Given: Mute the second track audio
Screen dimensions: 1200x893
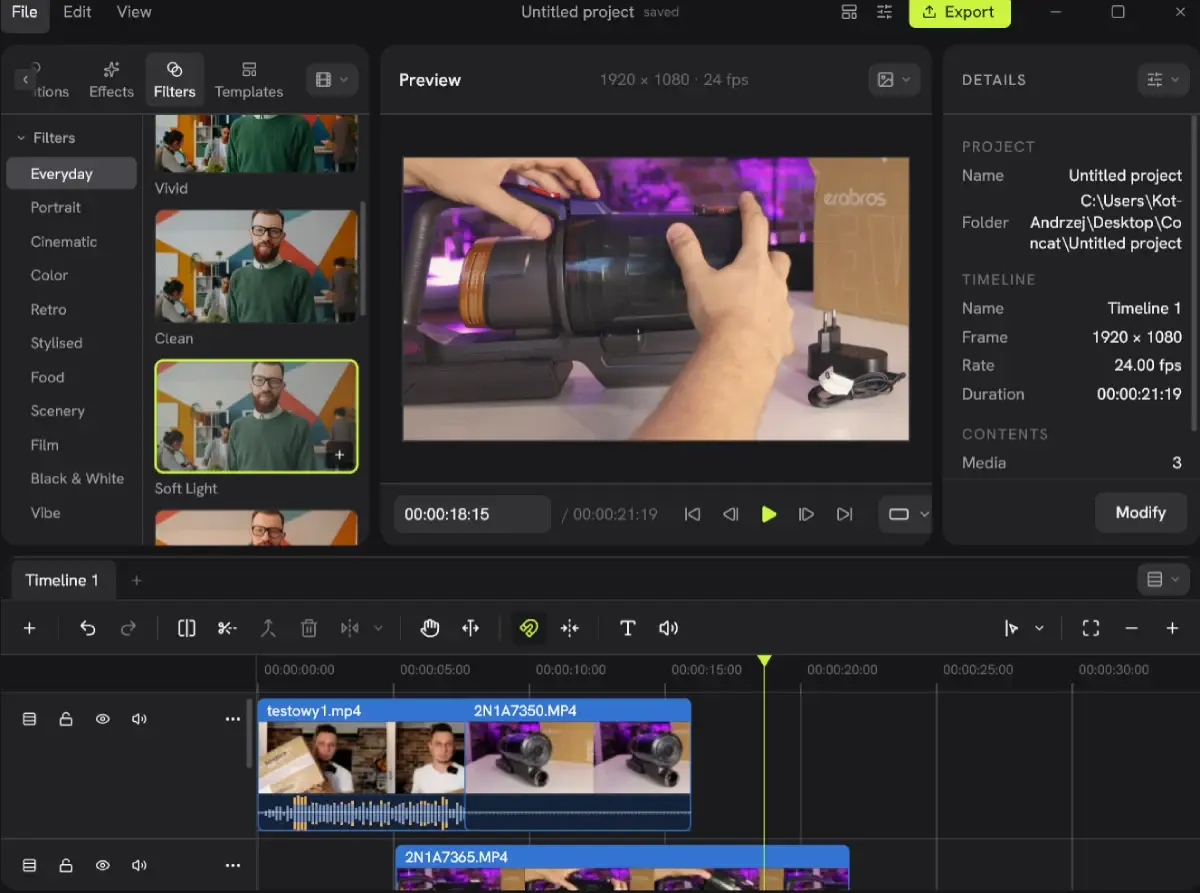Looking at the screenshot, I should pyautogui.click(x=139, y=865).
